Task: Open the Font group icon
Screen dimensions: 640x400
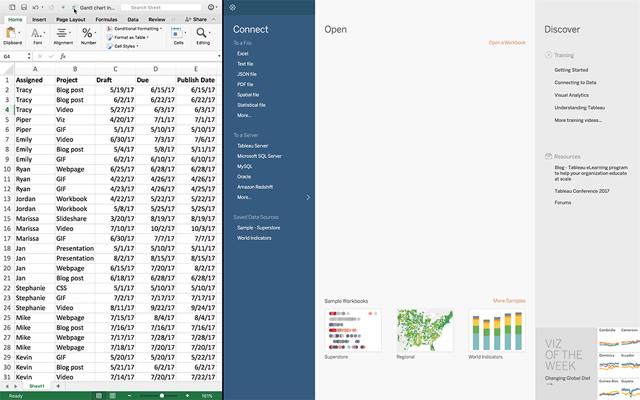Action: (37, 33)
